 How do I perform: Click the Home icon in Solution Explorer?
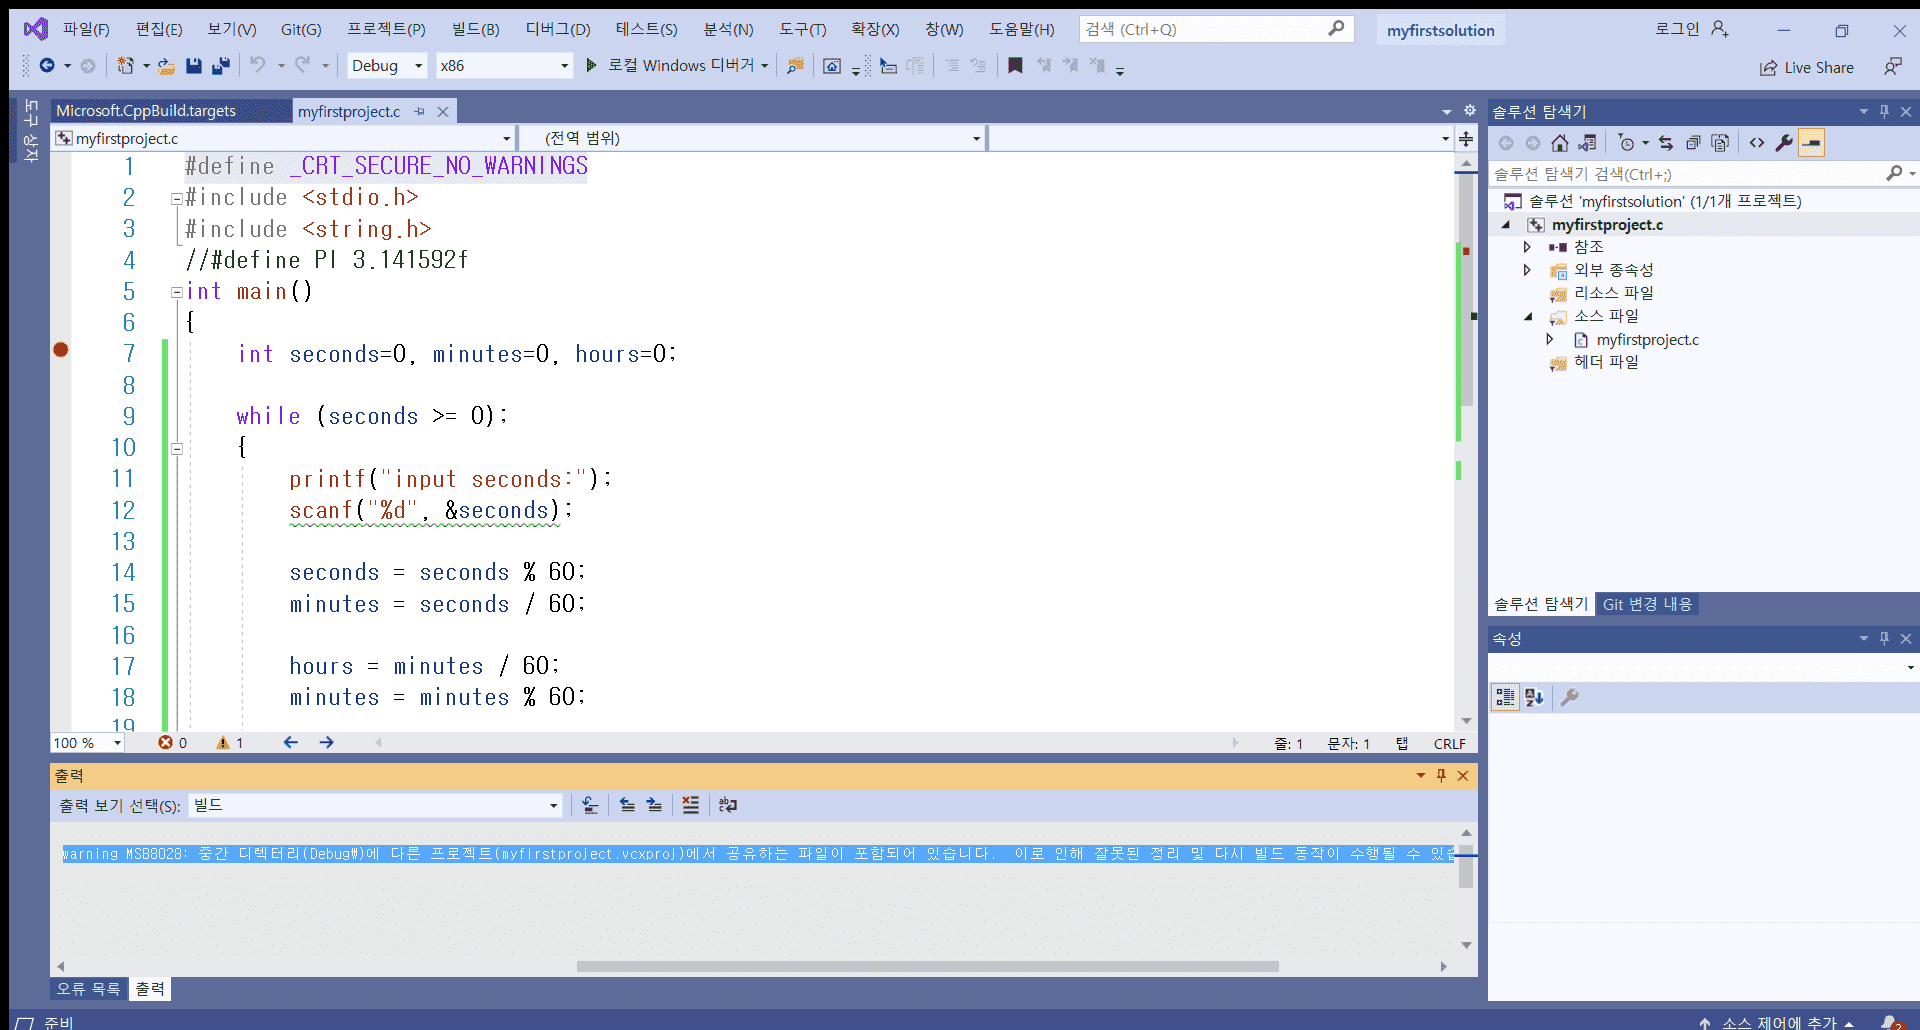[1560, 143]
